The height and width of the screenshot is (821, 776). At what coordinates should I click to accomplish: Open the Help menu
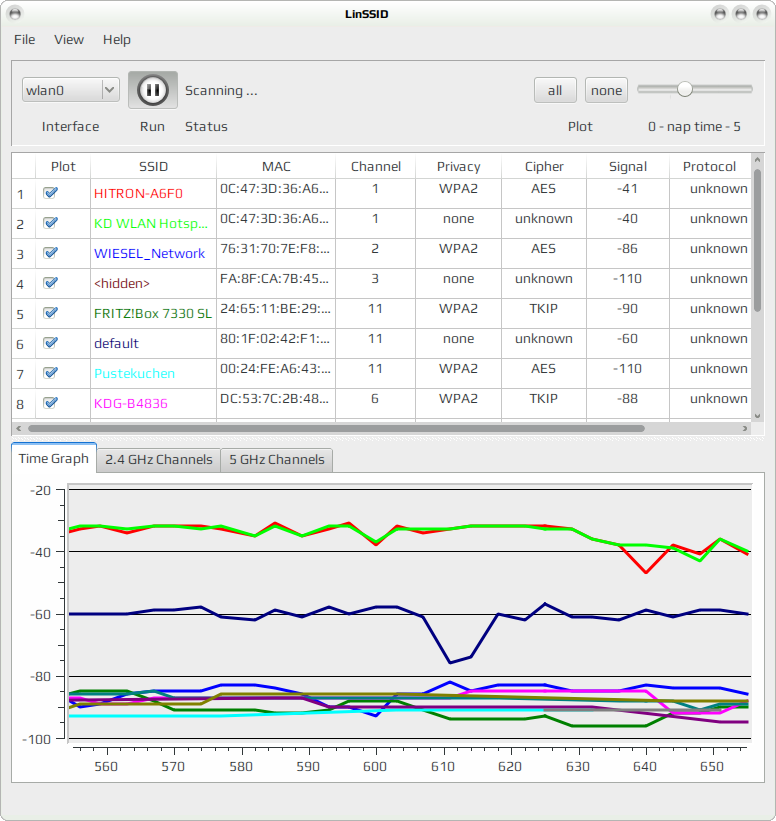(116, 40)
